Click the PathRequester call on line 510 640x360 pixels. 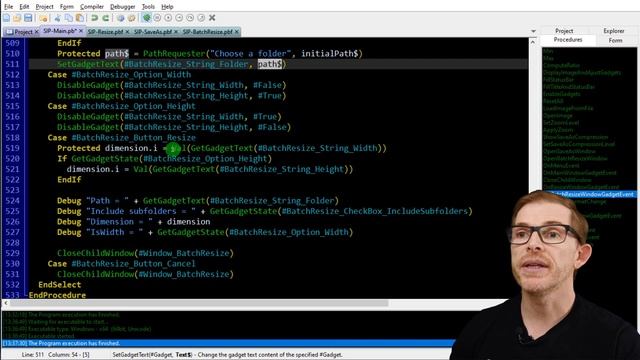174,53
